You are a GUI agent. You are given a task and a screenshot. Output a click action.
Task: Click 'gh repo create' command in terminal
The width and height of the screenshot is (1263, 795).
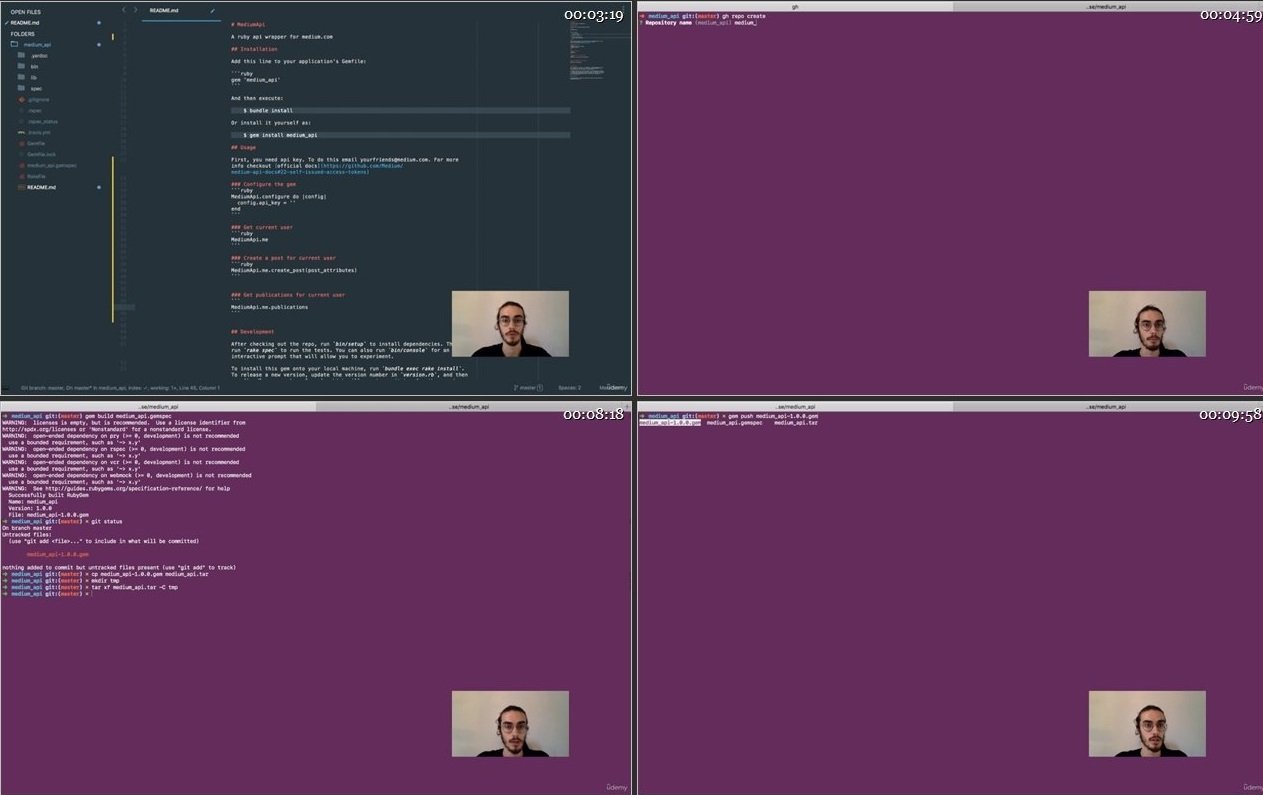pos(744,16)
